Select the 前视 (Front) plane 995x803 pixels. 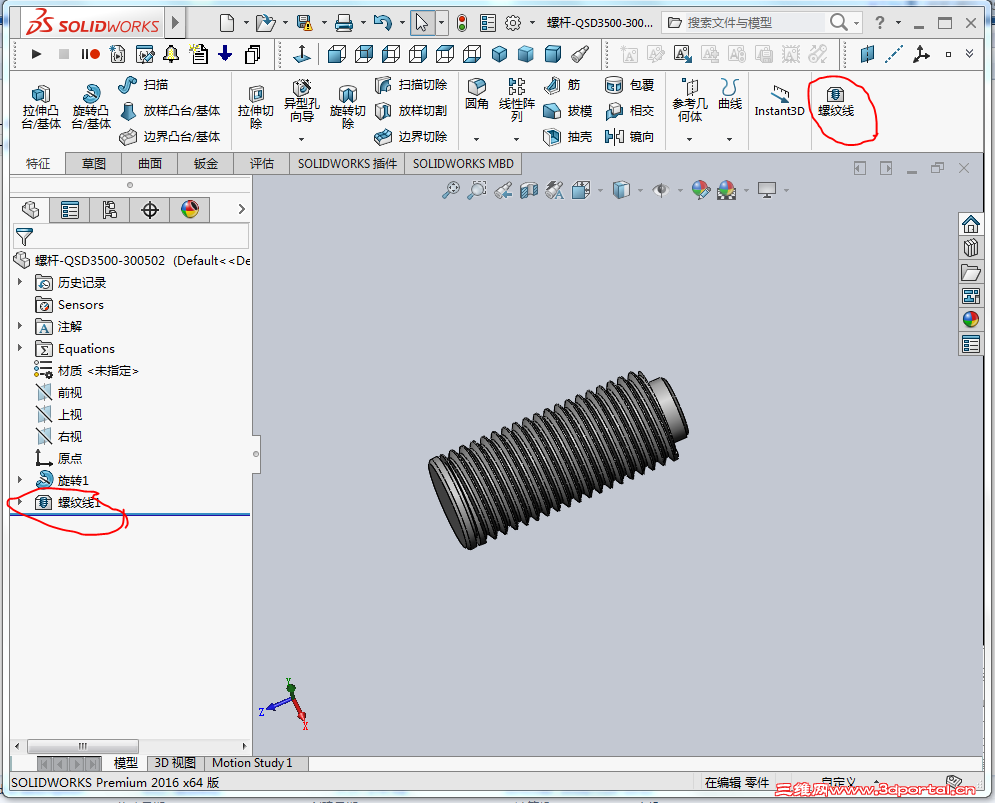58,392
